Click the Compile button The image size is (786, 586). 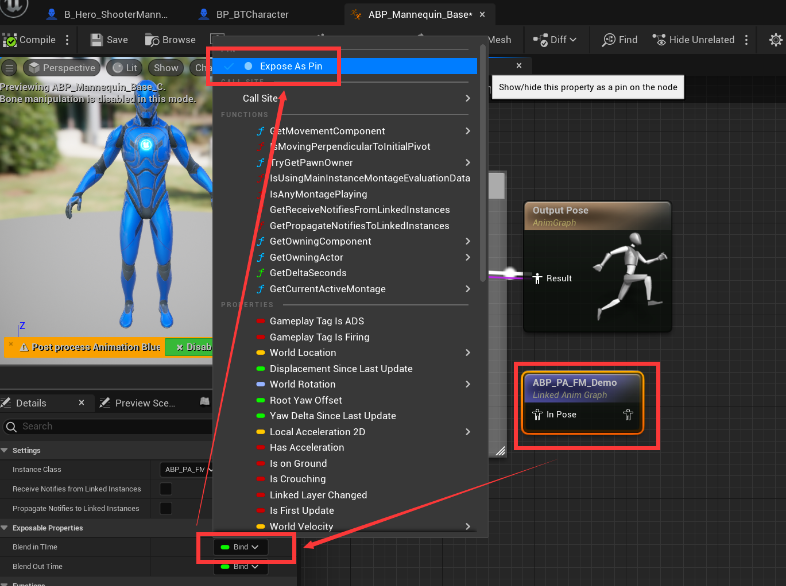29,40
